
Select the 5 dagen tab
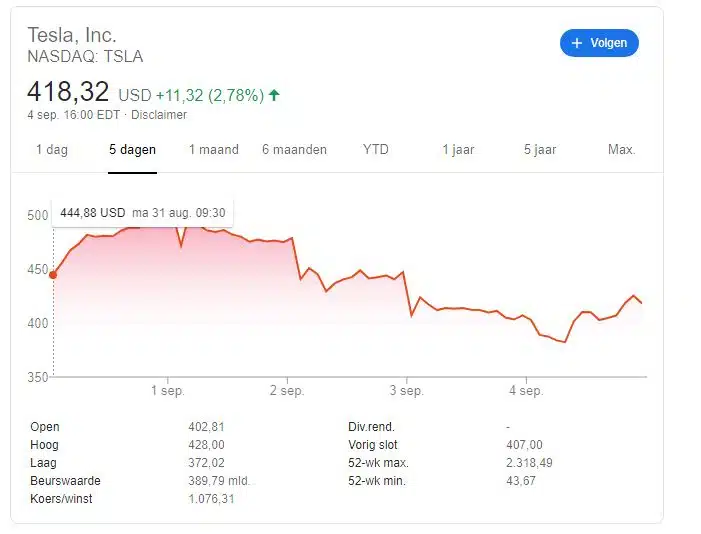coord(132,150)
